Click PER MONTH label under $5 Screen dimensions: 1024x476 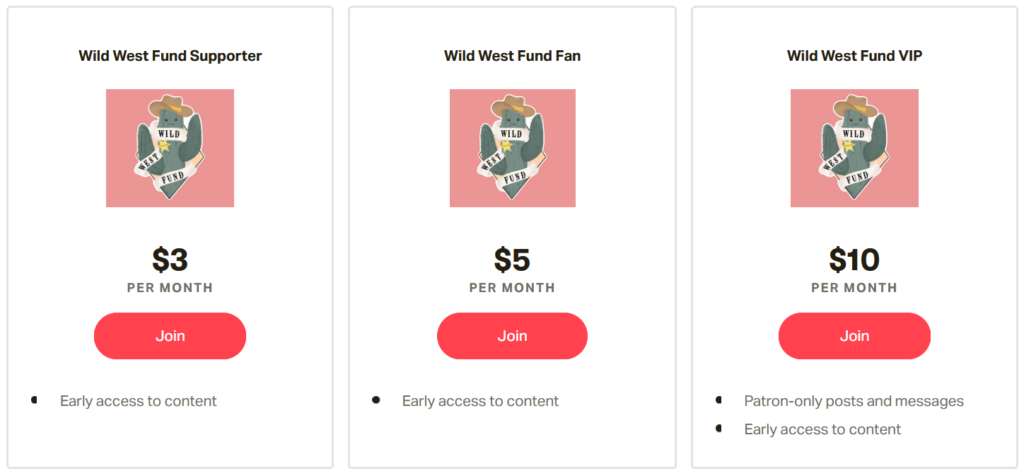(x=512, y=288)
